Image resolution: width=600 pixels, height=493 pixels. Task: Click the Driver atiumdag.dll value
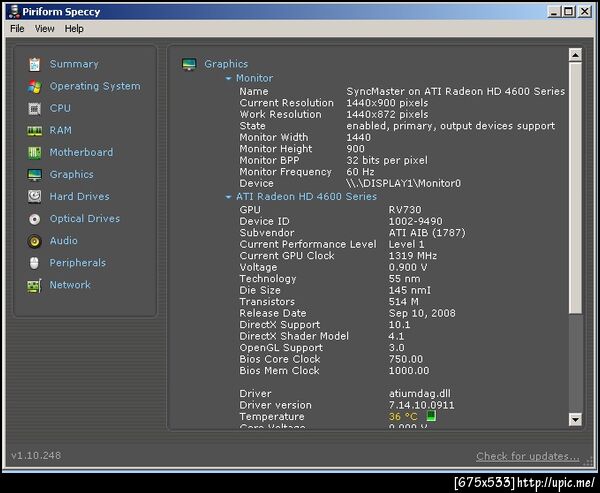coord(420,393)
